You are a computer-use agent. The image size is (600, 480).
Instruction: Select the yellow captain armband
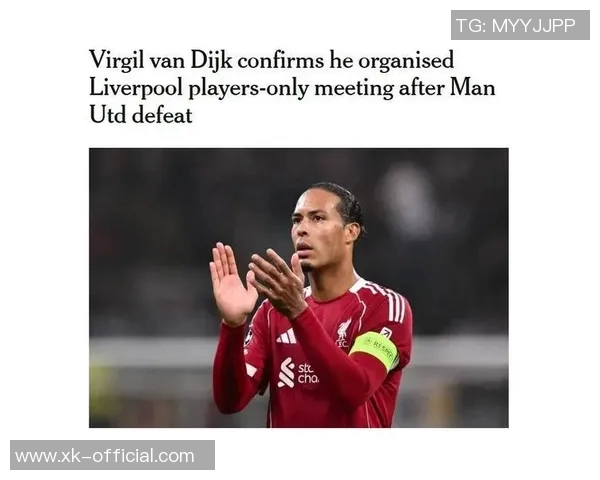coord(375,349)
